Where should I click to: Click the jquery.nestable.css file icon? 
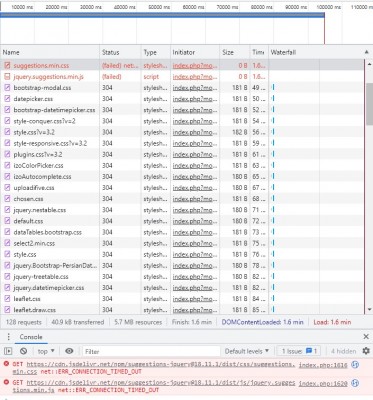click(7, 210)
